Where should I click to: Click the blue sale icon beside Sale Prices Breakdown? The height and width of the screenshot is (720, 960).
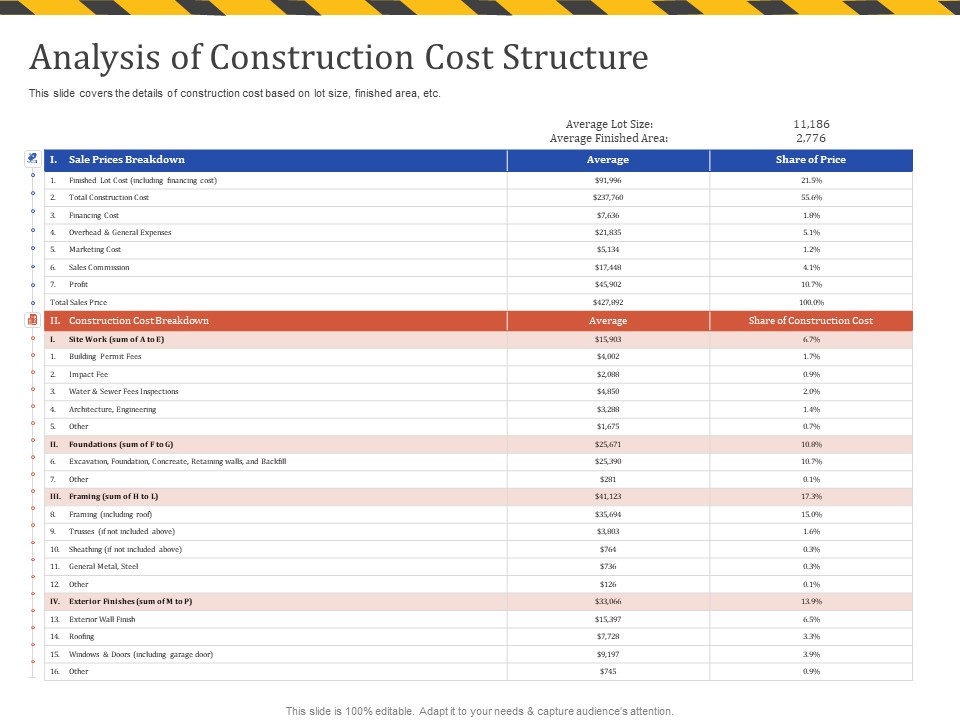pyautogui.click(x=32, y=159)
